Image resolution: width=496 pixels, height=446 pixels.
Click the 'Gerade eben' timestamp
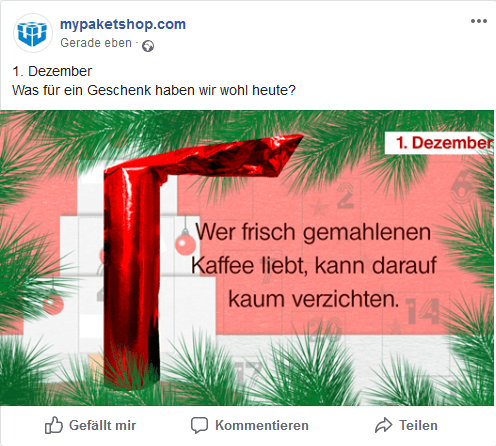[96, 43]
